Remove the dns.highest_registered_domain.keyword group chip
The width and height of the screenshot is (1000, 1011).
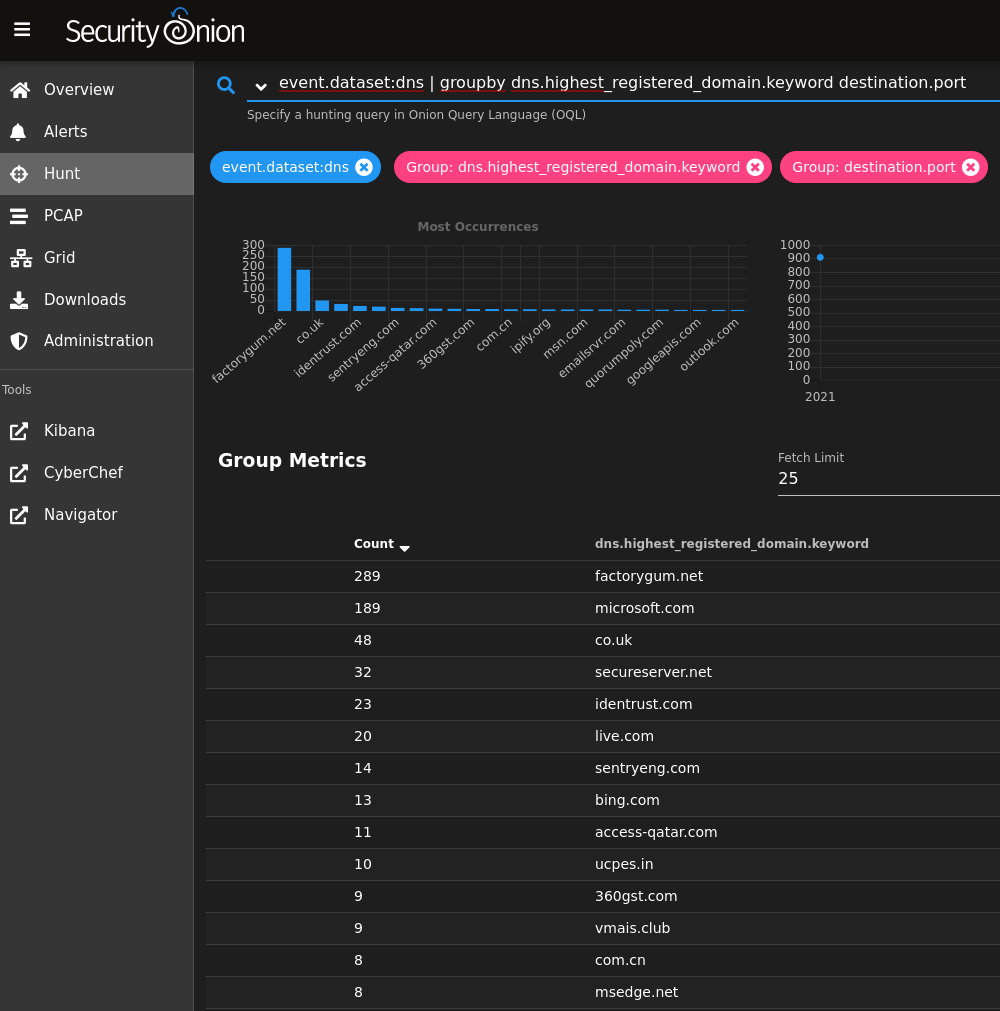tap(755, 168)
